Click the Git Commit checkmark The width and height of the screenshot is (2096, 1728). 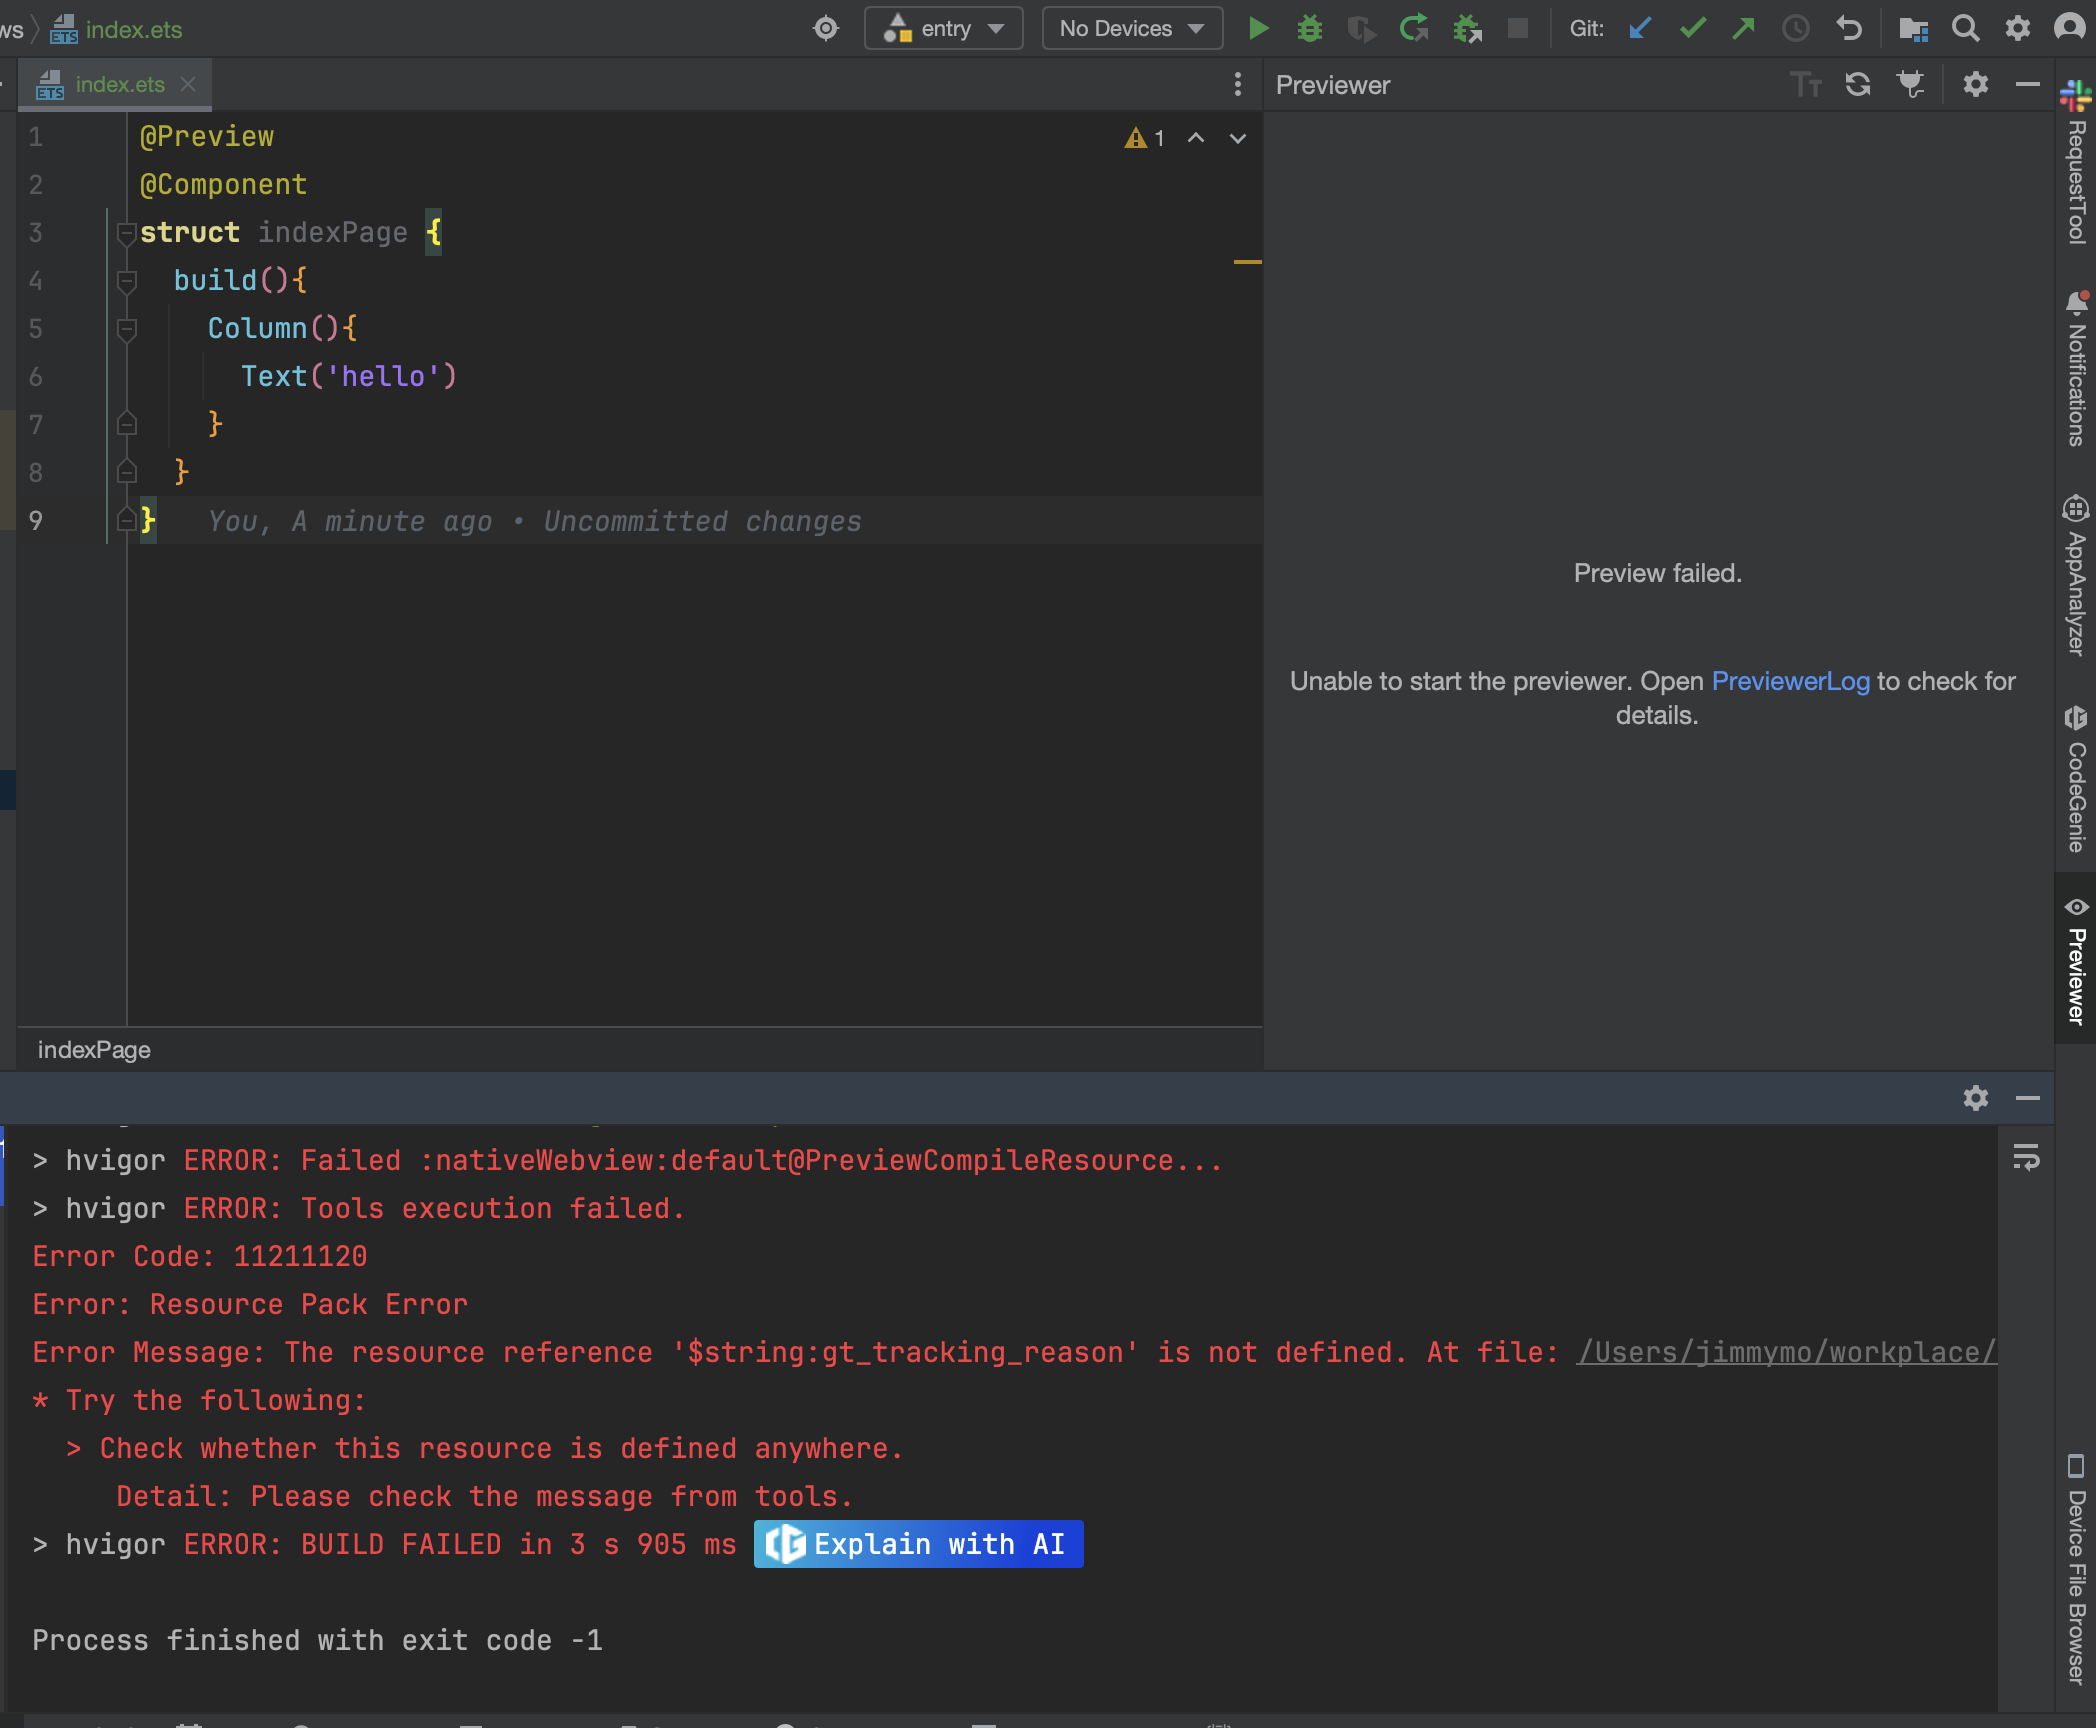(1692, 28)
